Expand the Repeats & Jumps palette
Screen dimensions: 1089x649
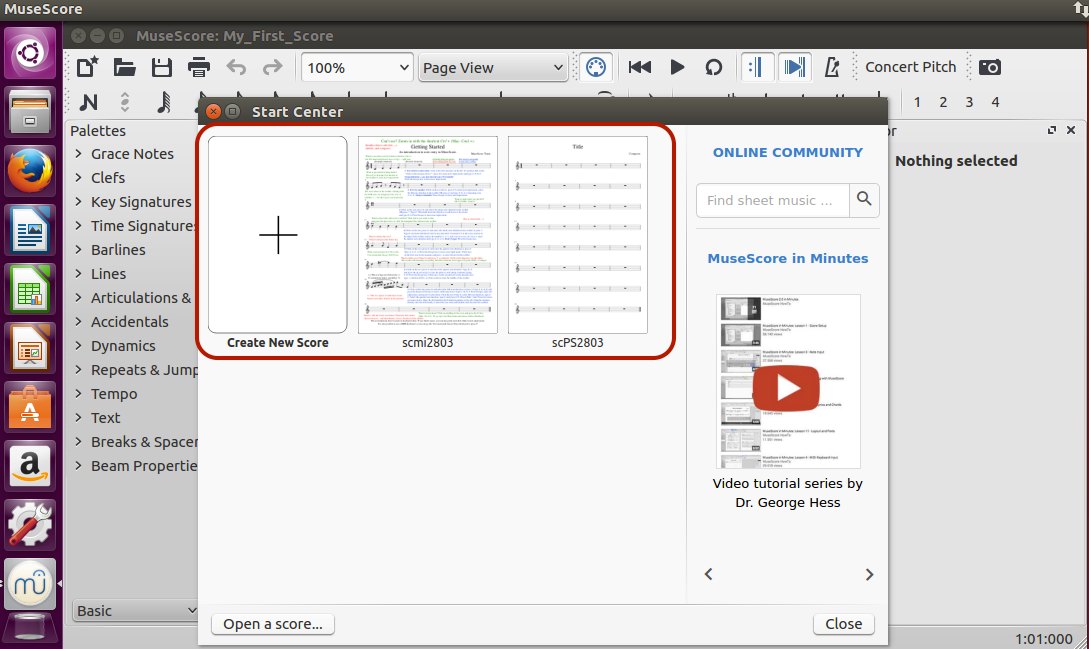pyautogui.click(x=78, y=370)
